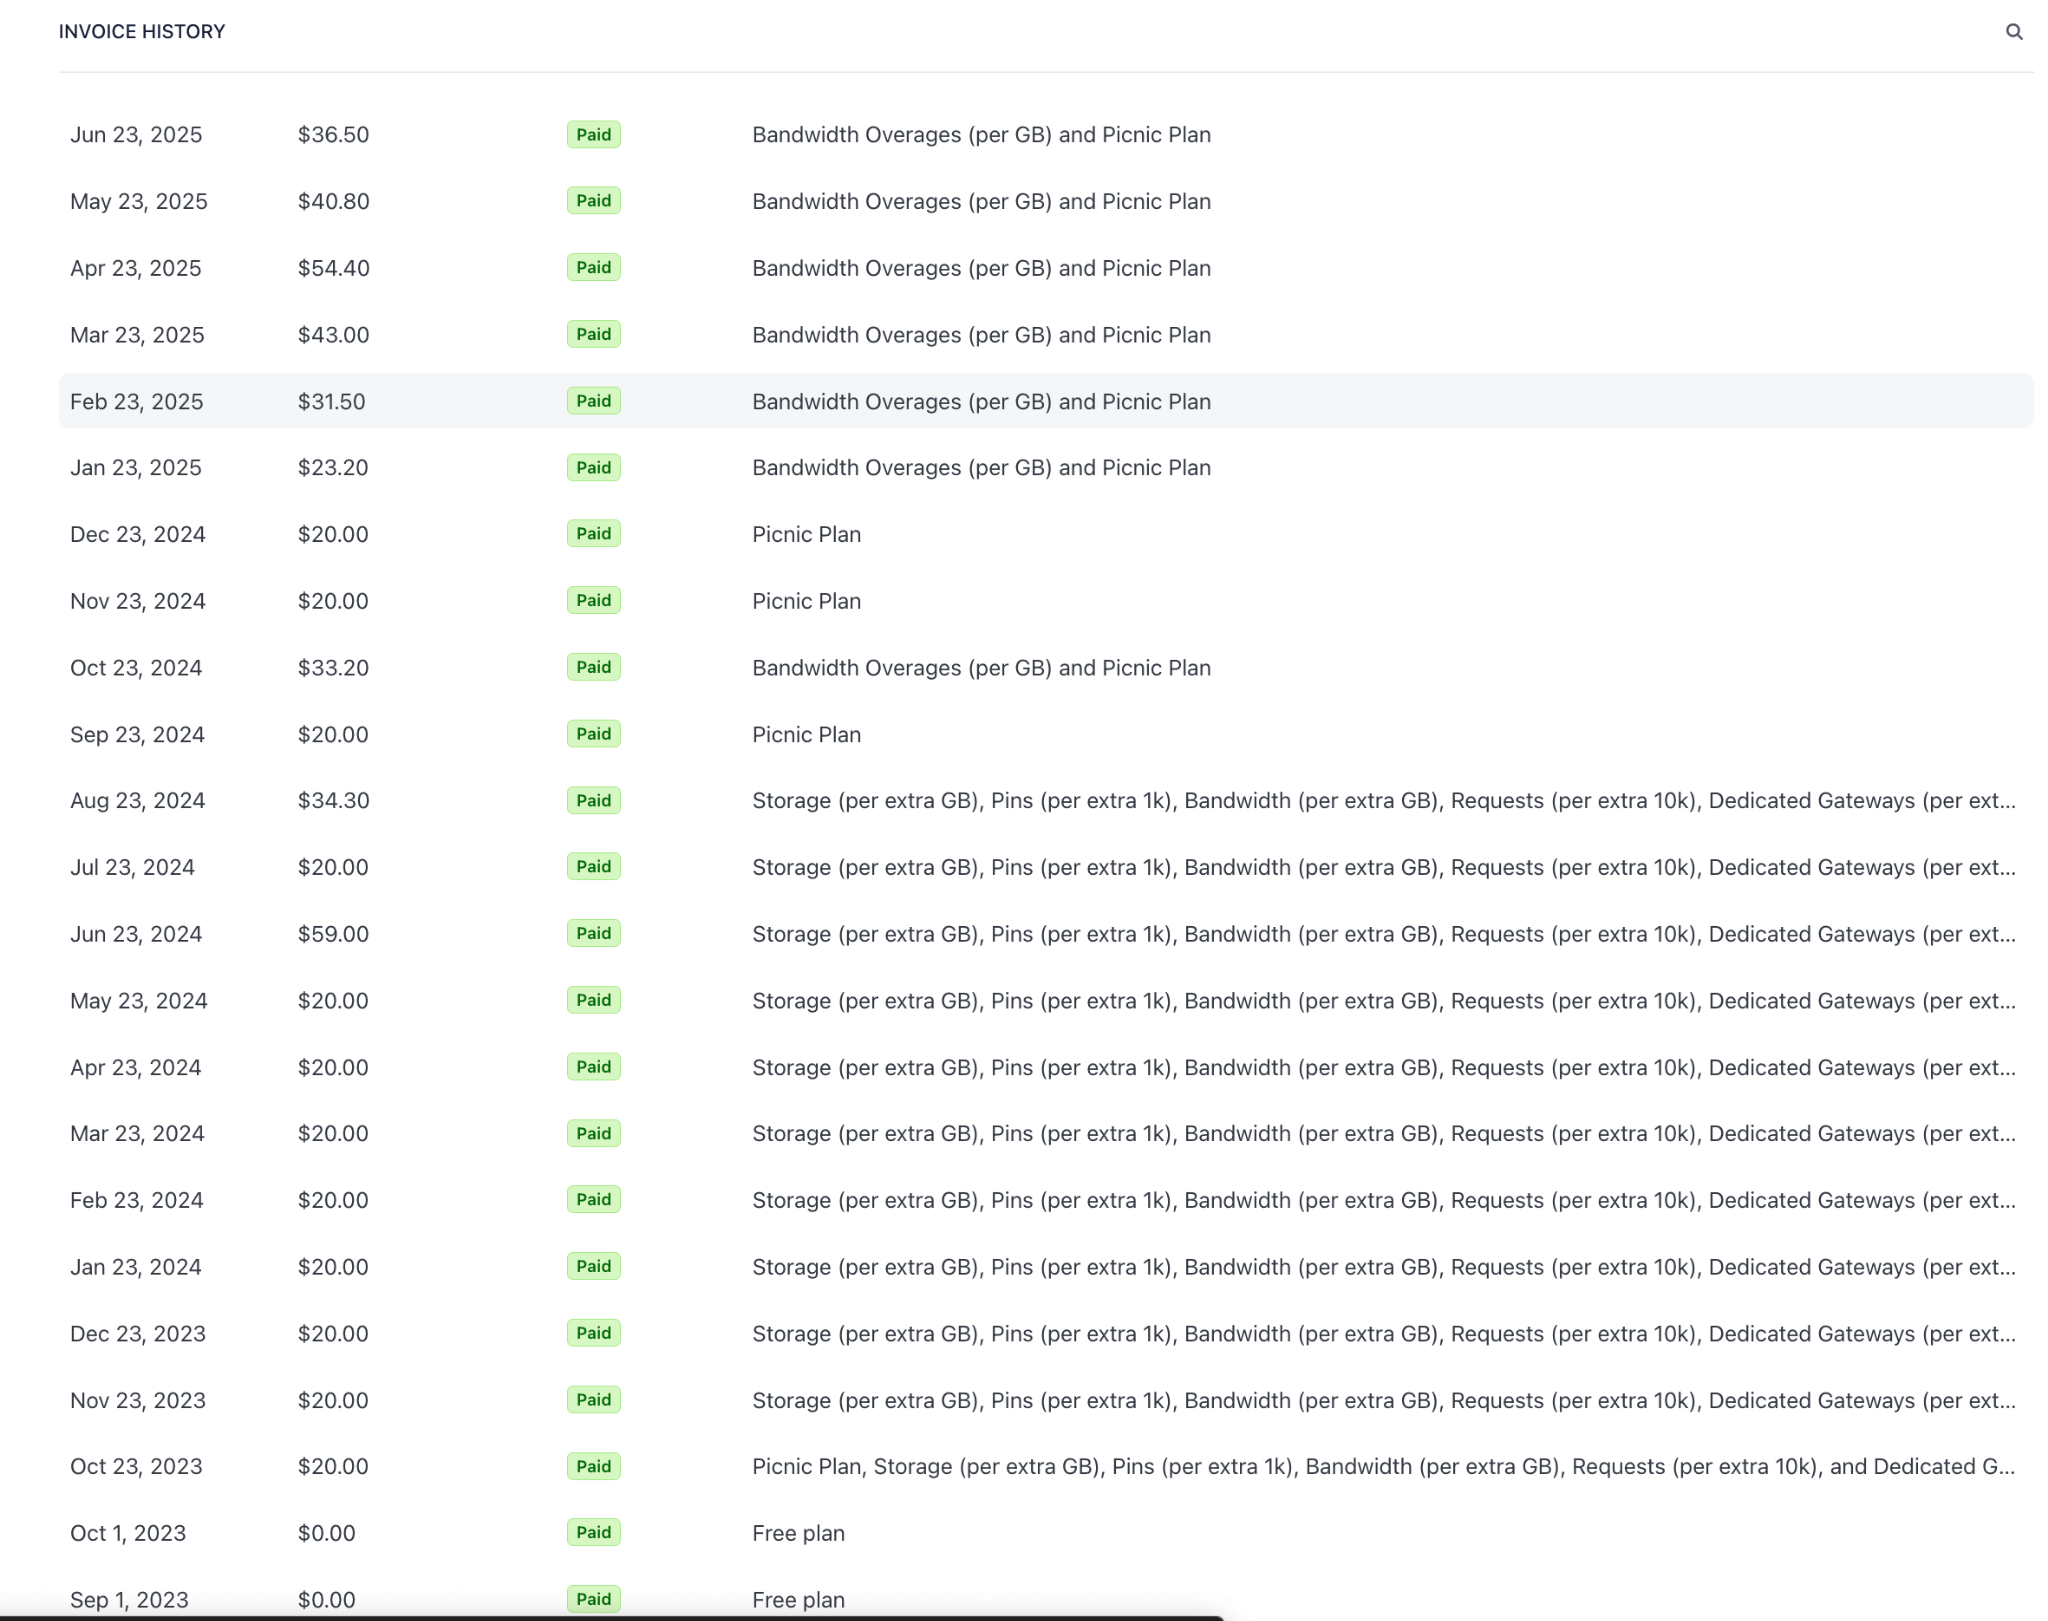Image resolution: width=2048 pixels, height=1621 pixels.
Task: Open the Oct 1, 2023 Free plan invoice
Action: click(x=797, y=1534)
